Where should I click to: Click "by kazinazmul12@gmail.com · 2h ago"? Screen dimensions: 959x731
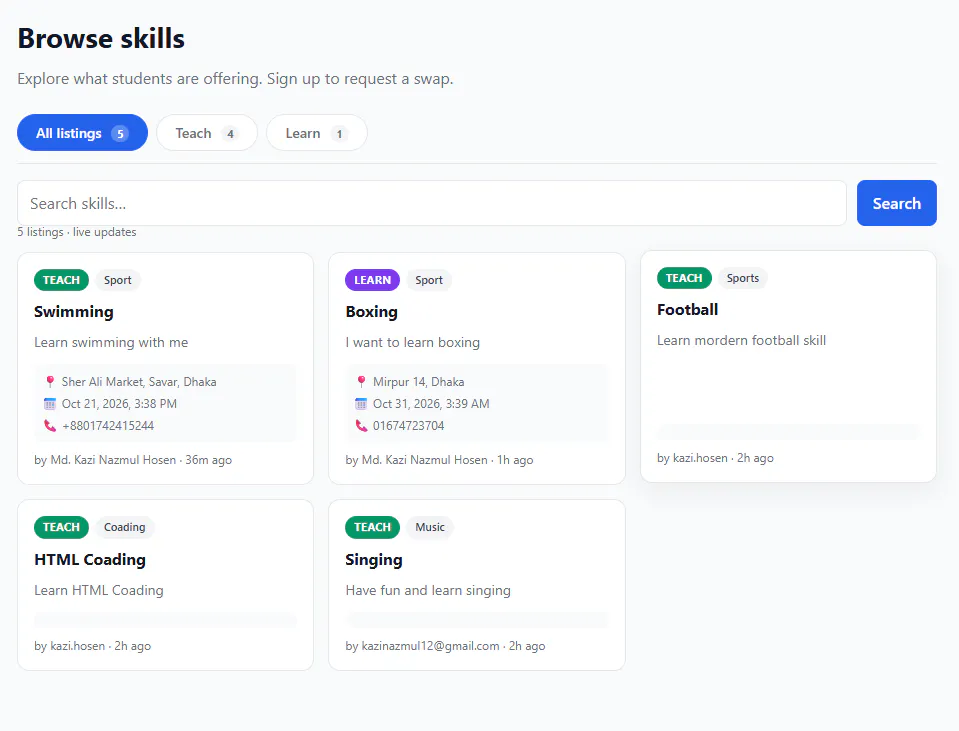(x=445, y=646)
